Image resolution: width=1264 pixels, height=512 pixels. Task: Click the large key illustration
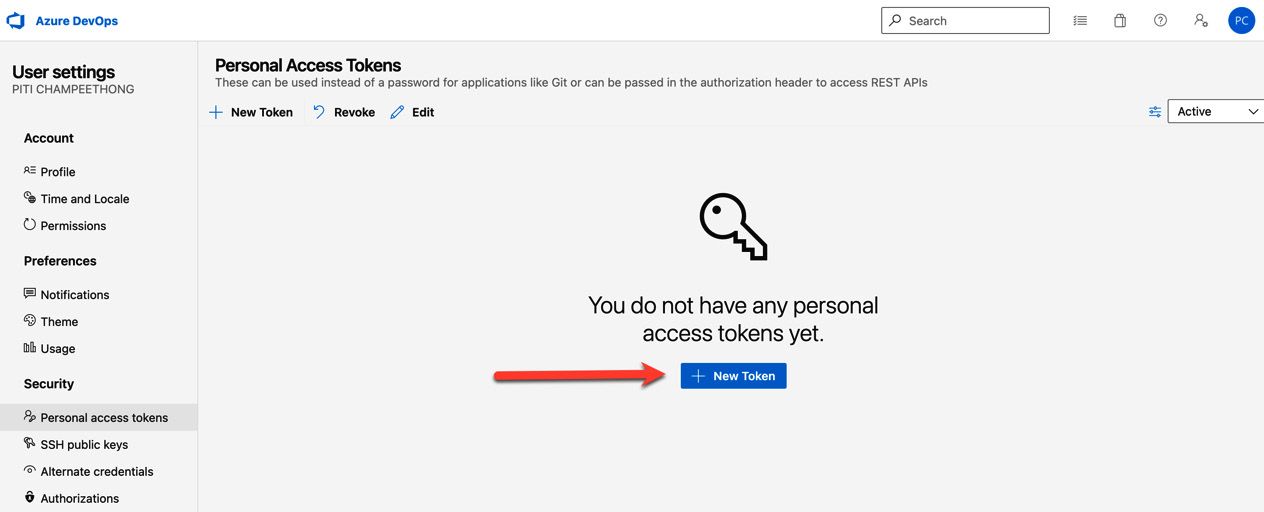[733, 227]
